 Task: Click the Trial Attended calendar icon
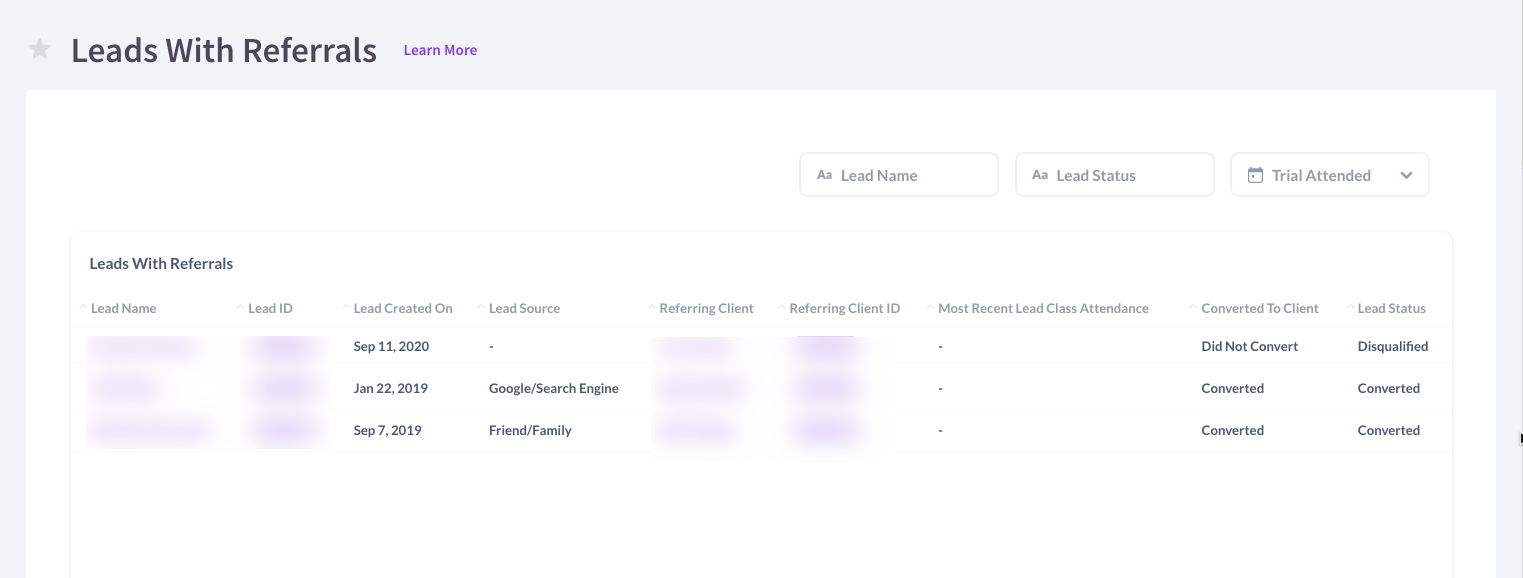(x=1255, y=175)
